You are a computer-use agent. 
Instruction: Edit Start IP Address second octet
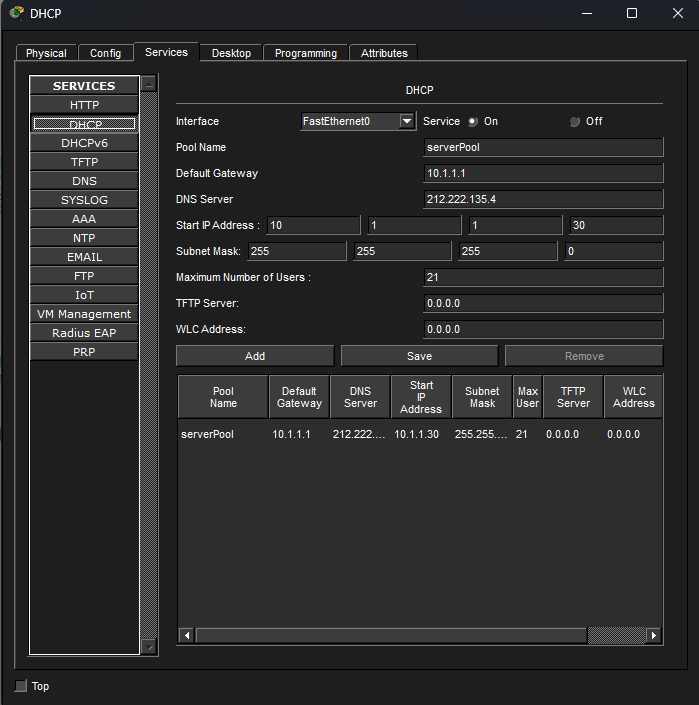coord(414,225)
